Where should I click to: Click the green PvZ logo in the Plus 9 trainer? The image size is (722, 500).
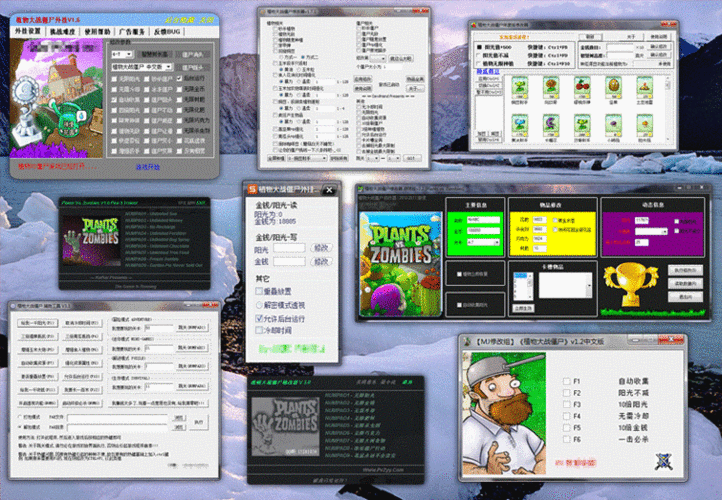[91, 241]
